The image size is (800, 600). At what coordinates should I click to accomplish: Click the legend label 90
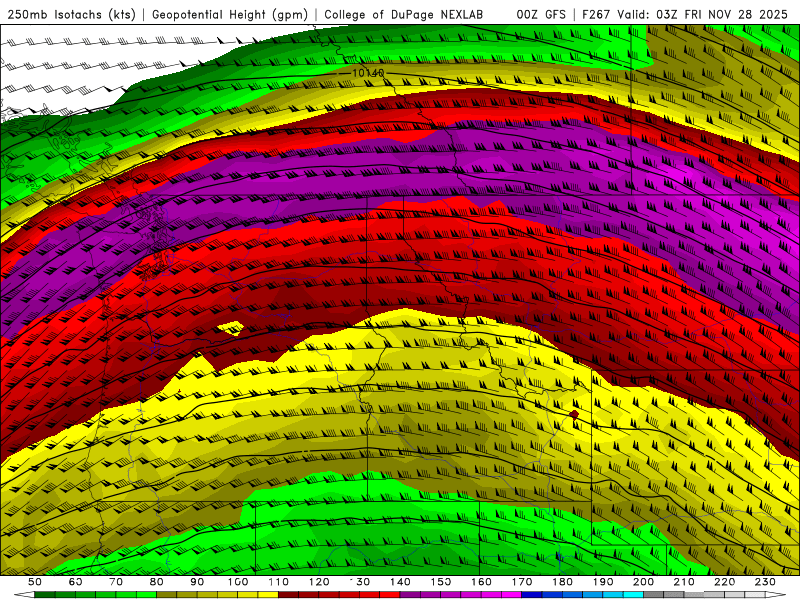(x=197, y=582)
